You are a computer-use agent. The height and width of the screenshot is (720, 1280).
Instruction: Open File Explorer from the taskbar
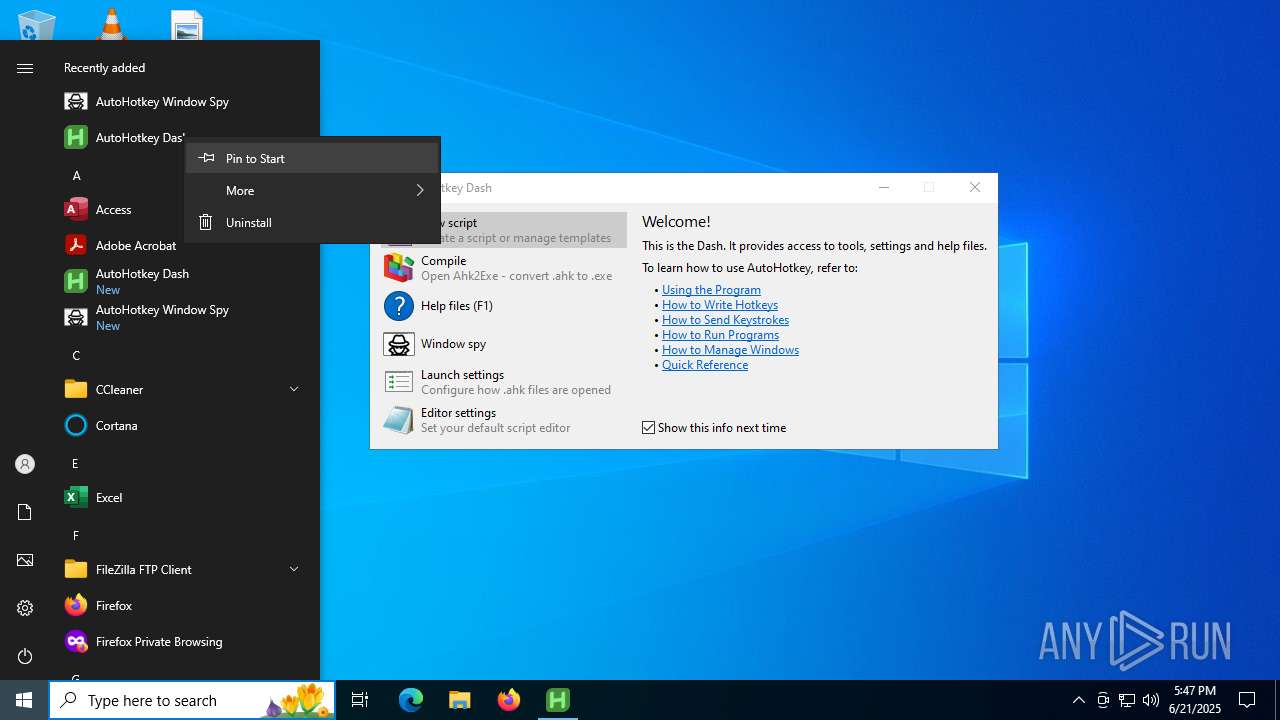coord(460,700)
